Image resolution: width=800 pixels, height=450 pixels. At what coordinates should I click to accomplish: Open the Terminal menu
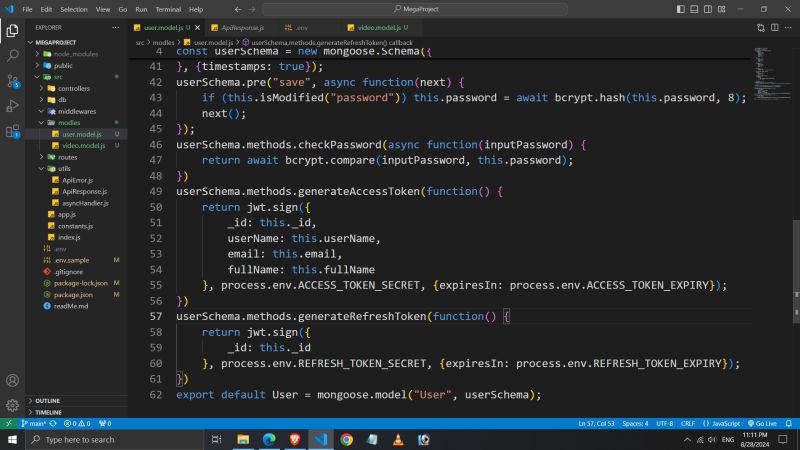point(167,8)
